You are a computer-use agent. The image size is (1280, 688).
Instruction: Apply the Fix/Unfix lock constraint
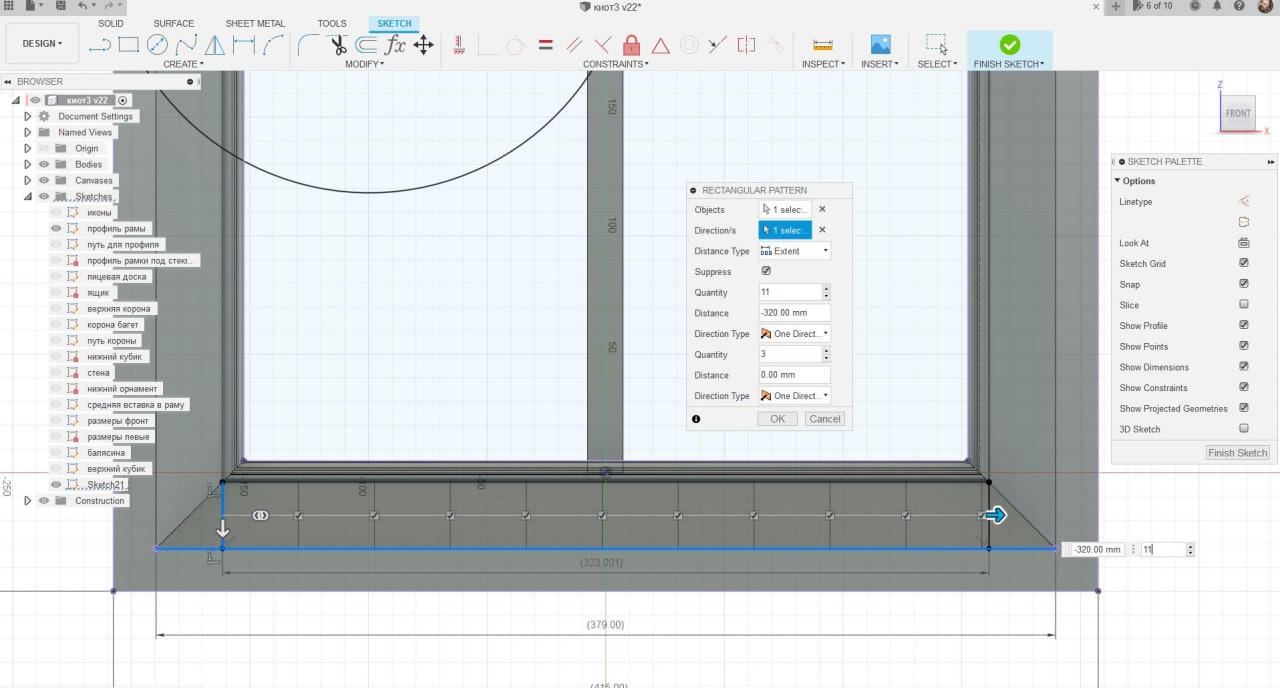631,44
